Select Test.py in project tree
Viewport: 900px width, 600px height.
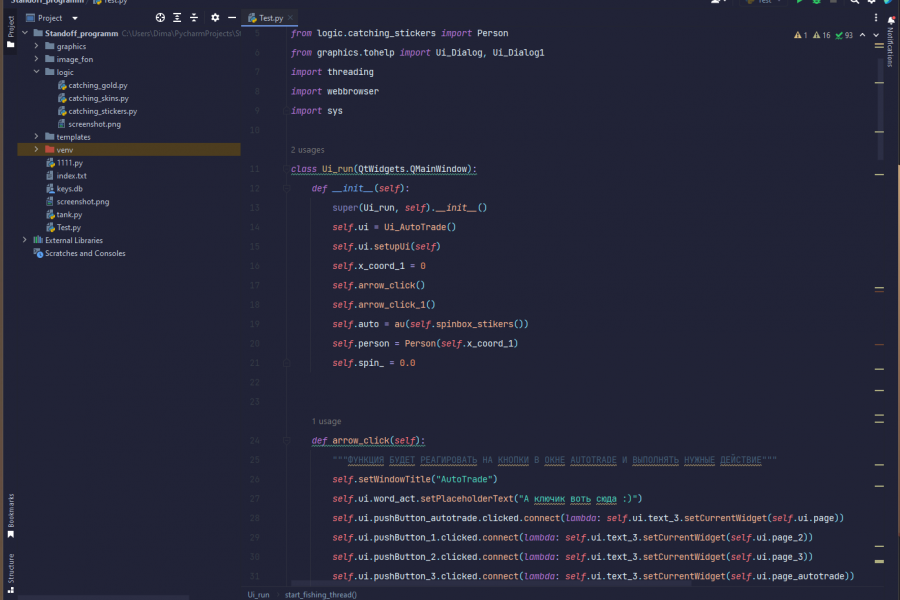click(x=68, y=227)
